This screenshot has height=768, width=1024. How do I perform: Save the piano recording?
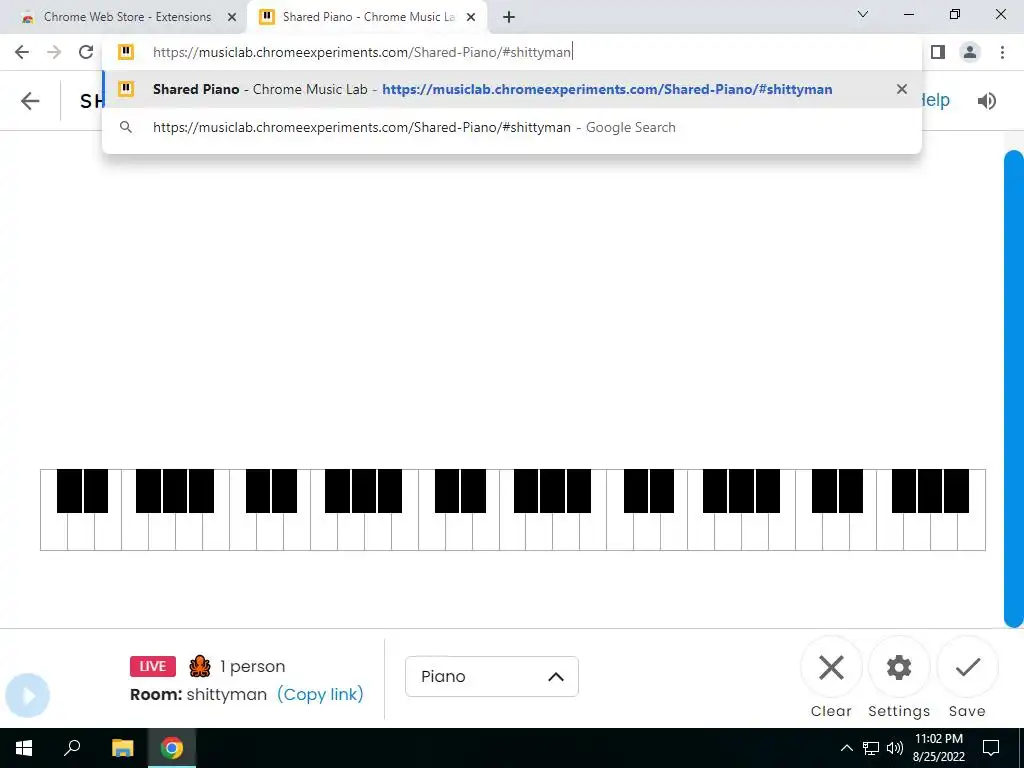(967, 668)
